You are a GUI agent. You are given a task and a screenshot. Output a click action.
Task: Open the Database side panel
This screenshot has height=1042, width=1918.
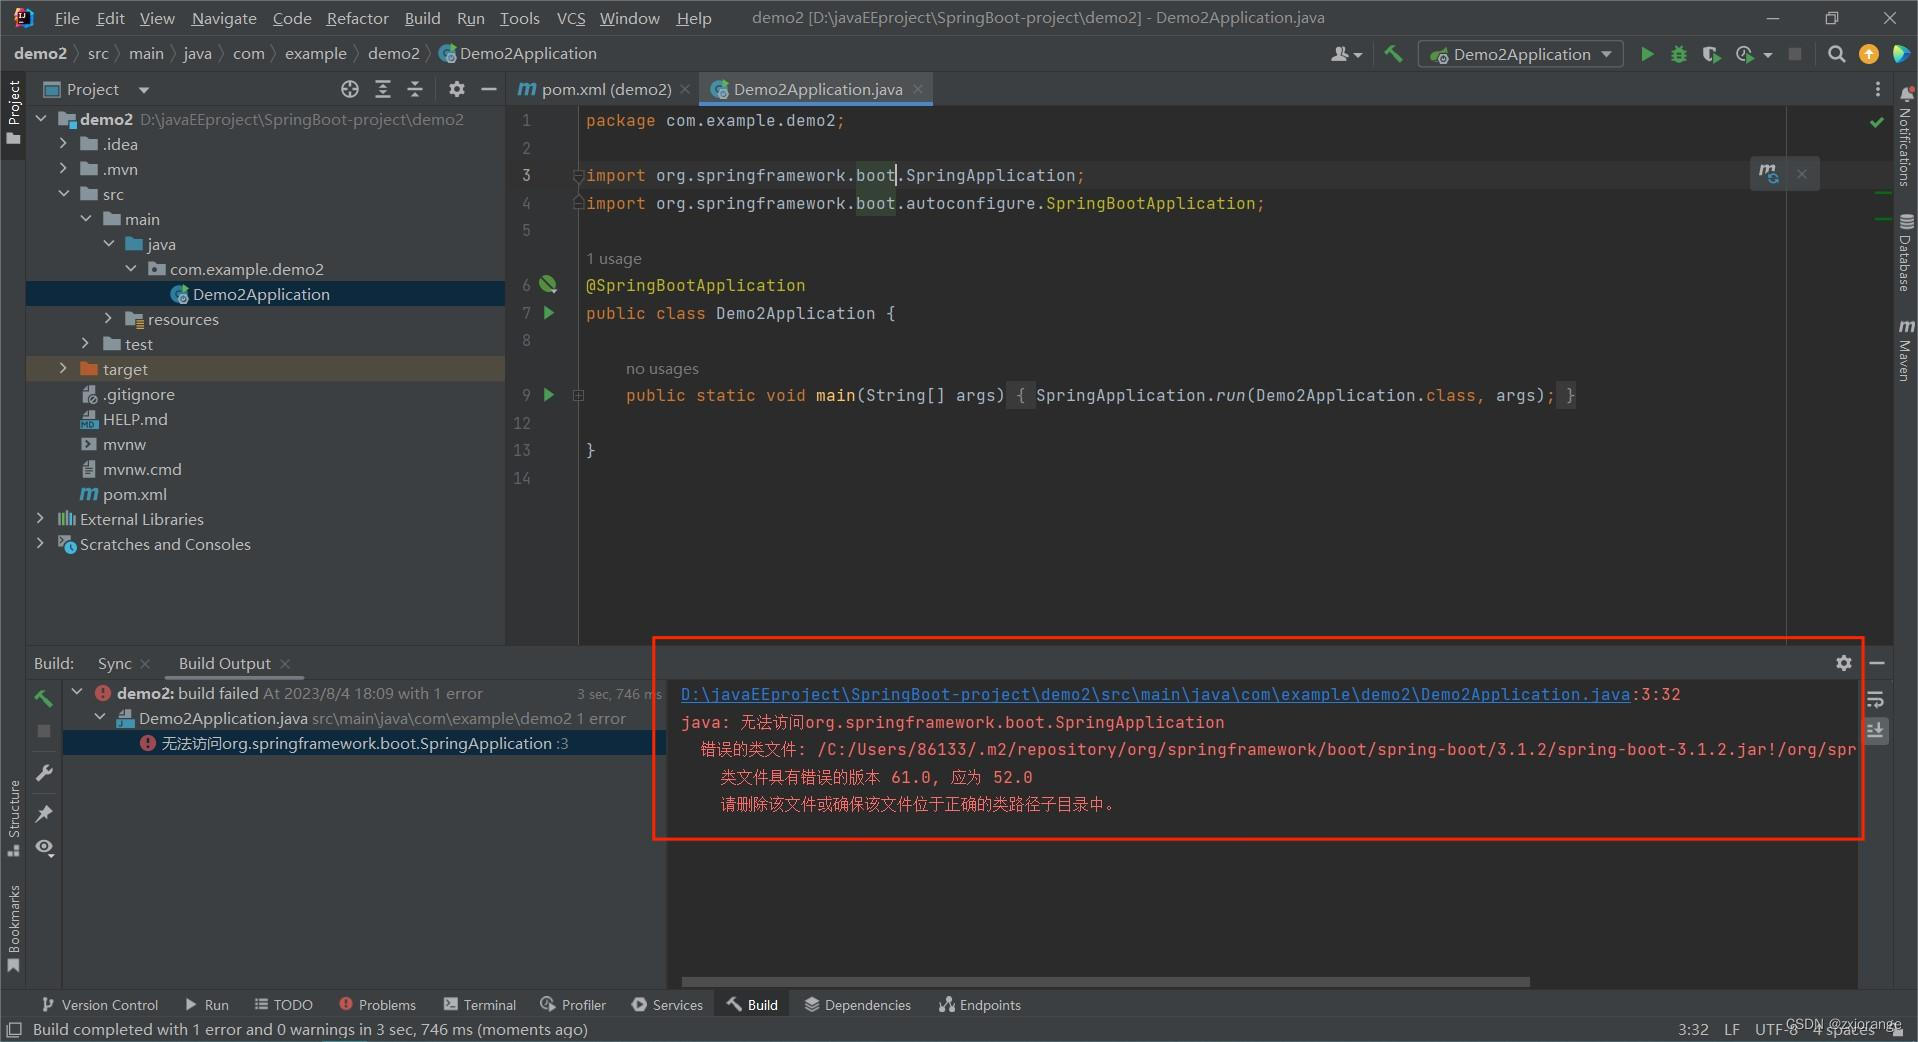pyautogui.click(x=1905, y=253)
